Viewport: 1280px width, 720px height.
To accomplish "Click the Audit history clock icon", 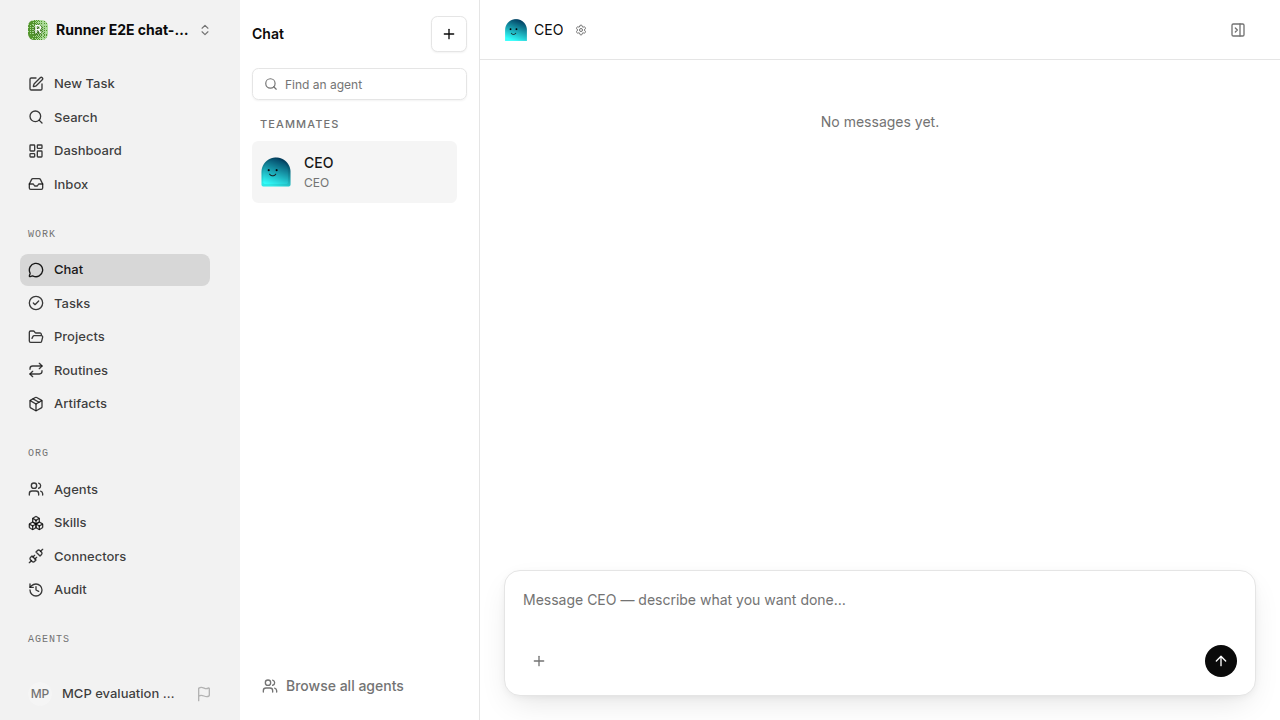I will point(36,589).
